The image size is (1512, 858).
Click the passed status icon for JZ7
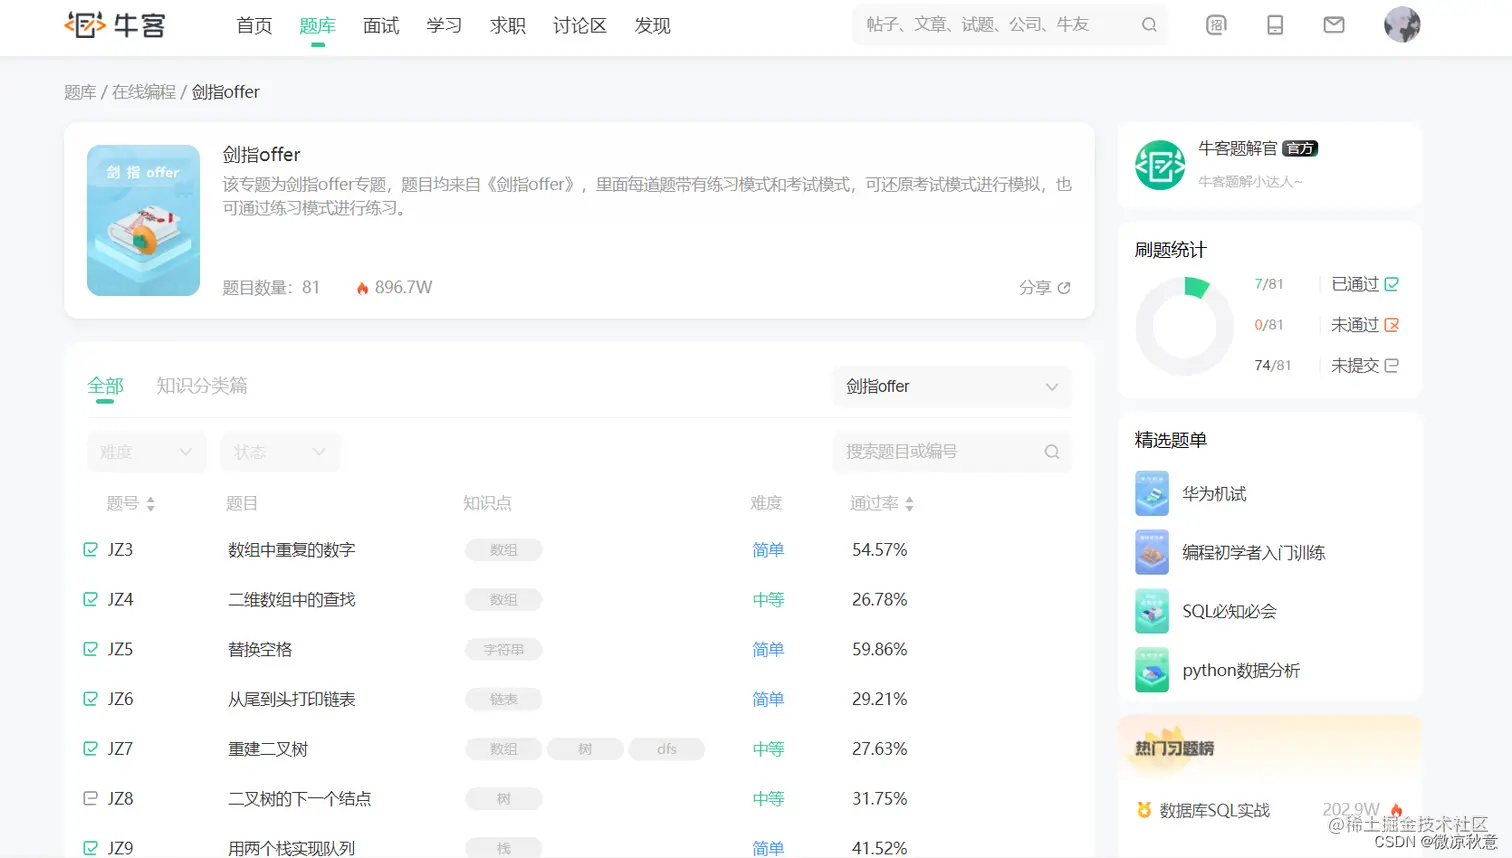pos(90,748)
